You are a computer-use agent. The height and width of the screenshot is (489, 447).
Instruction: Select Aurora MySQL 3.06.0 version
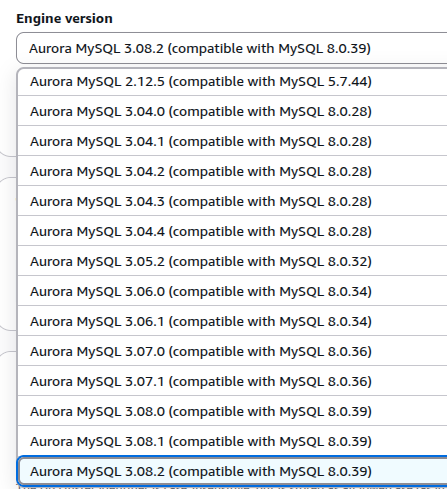point(232,291)
